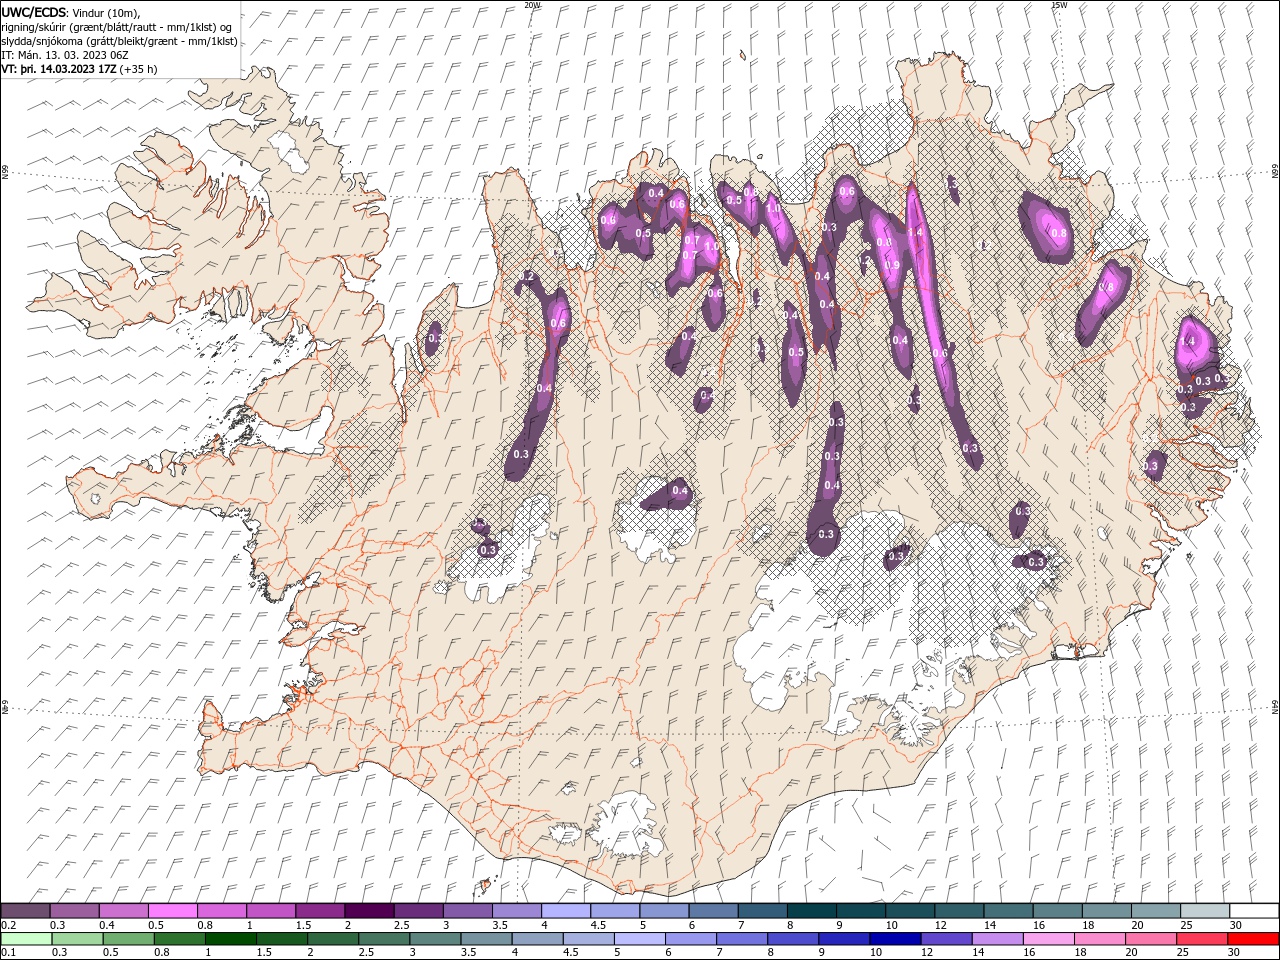Click the light lavender swatch at 4 in upper legend
This screenshot has height=960, width=1280.
[566, 911]
